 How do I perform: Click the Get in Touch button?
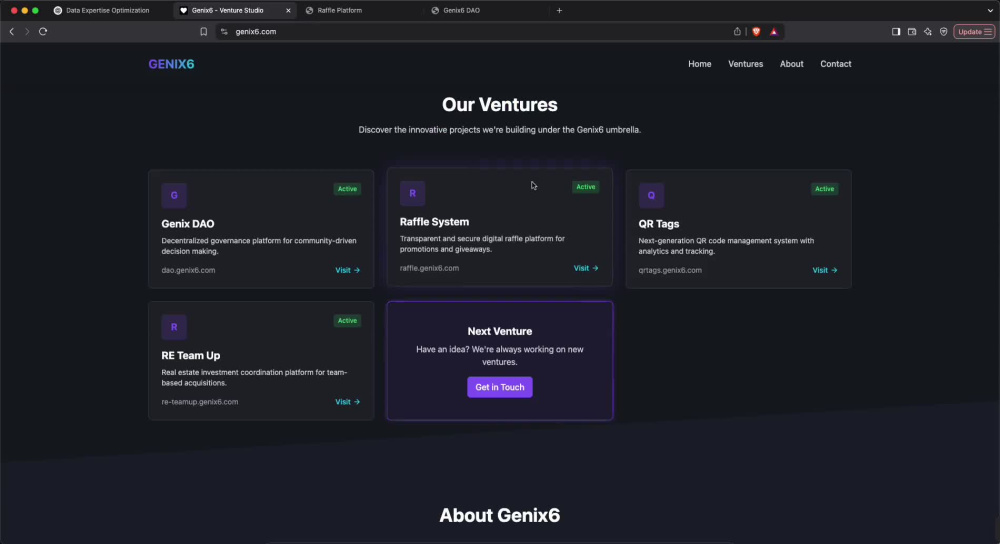point(500,387)
